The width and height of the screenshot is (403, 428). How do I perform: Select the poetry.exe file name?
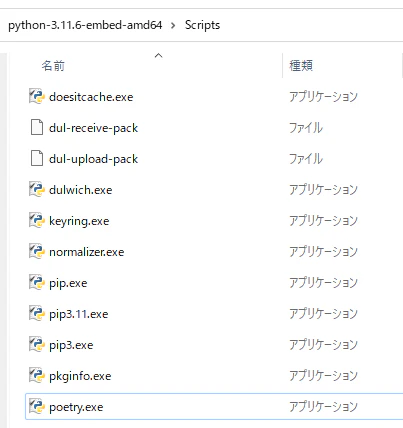click(x=76, y=407)
